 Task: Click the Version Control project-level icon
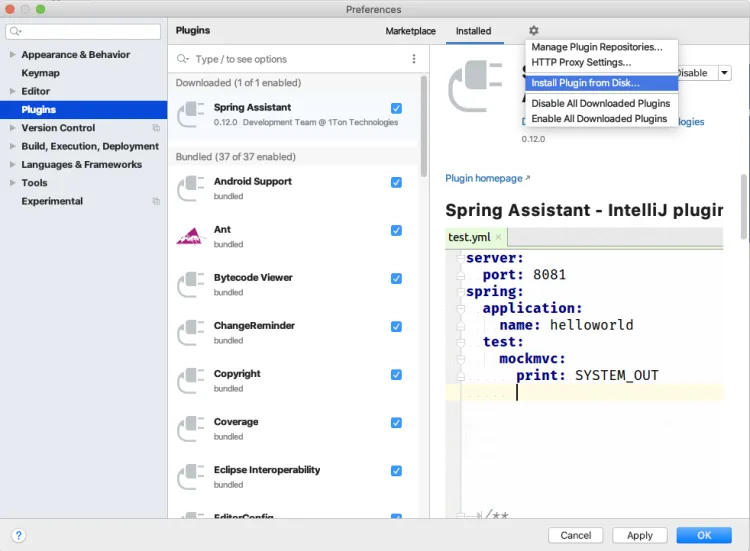(156, 128)
